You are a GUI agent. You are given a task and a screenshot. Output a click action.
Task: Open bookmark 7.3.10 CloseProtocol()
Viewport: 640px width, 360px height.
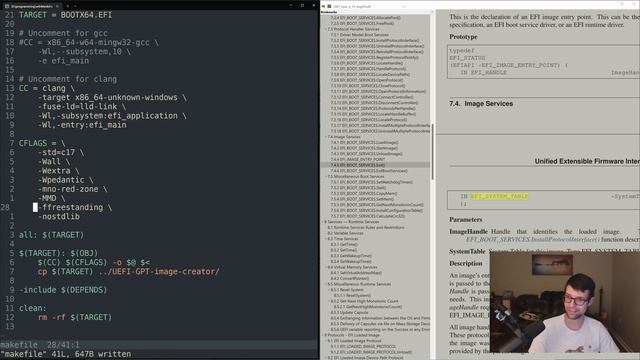coord(368,86)
